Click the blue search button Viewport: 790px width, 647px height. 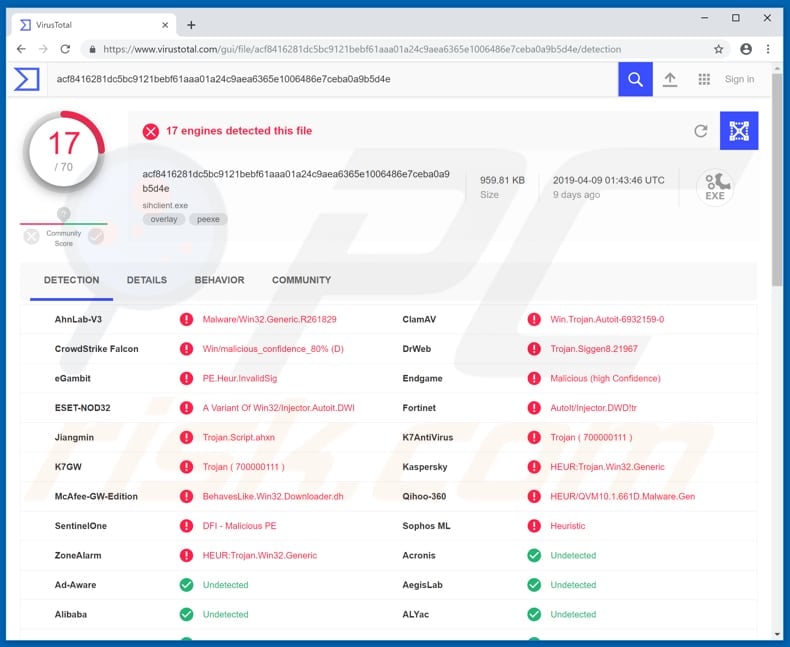click(x=635, y=79)
